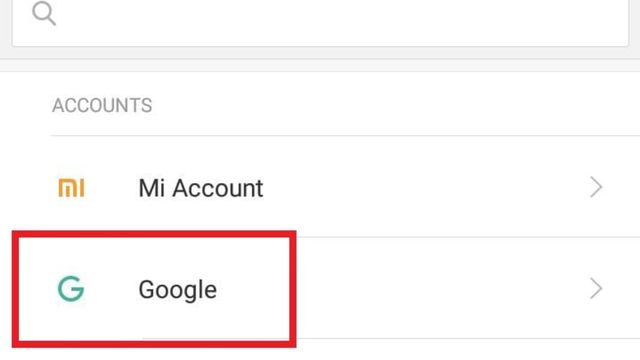Select the Google label text
This screenshot has height=360, width=640.
(x=178, y=290)
